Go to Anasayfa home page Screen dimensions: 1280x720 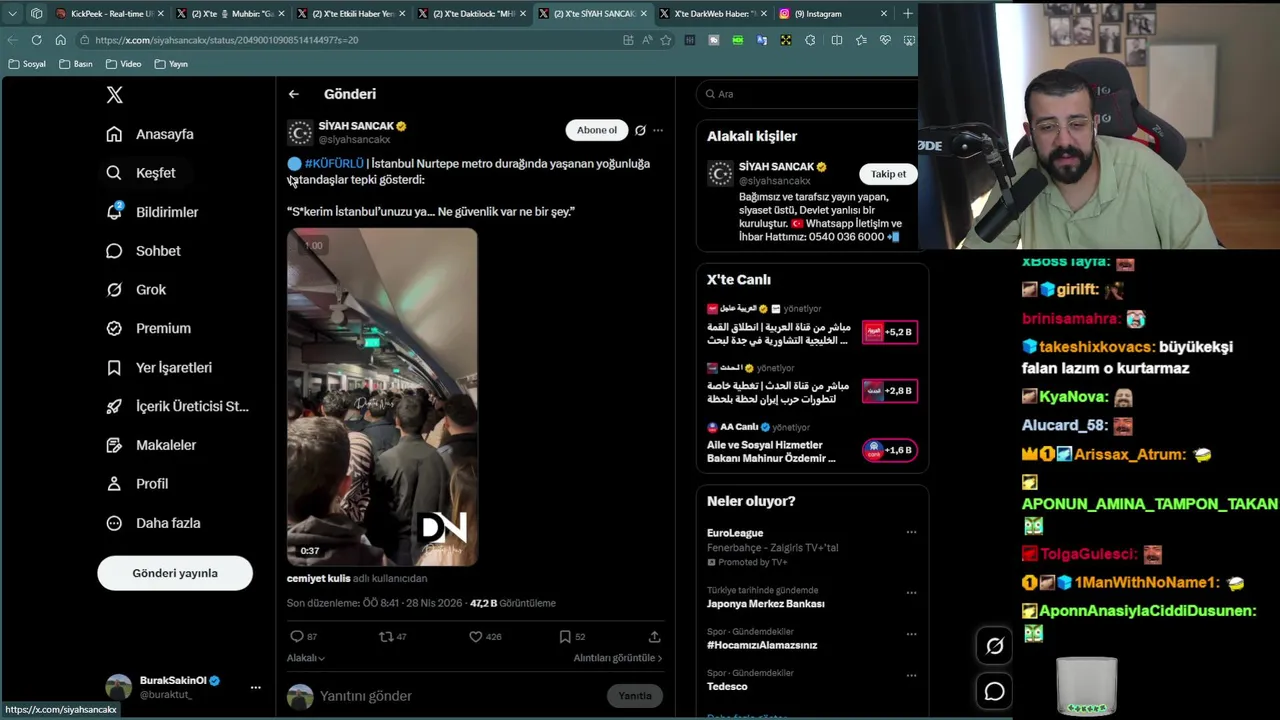tap(151, 134)
